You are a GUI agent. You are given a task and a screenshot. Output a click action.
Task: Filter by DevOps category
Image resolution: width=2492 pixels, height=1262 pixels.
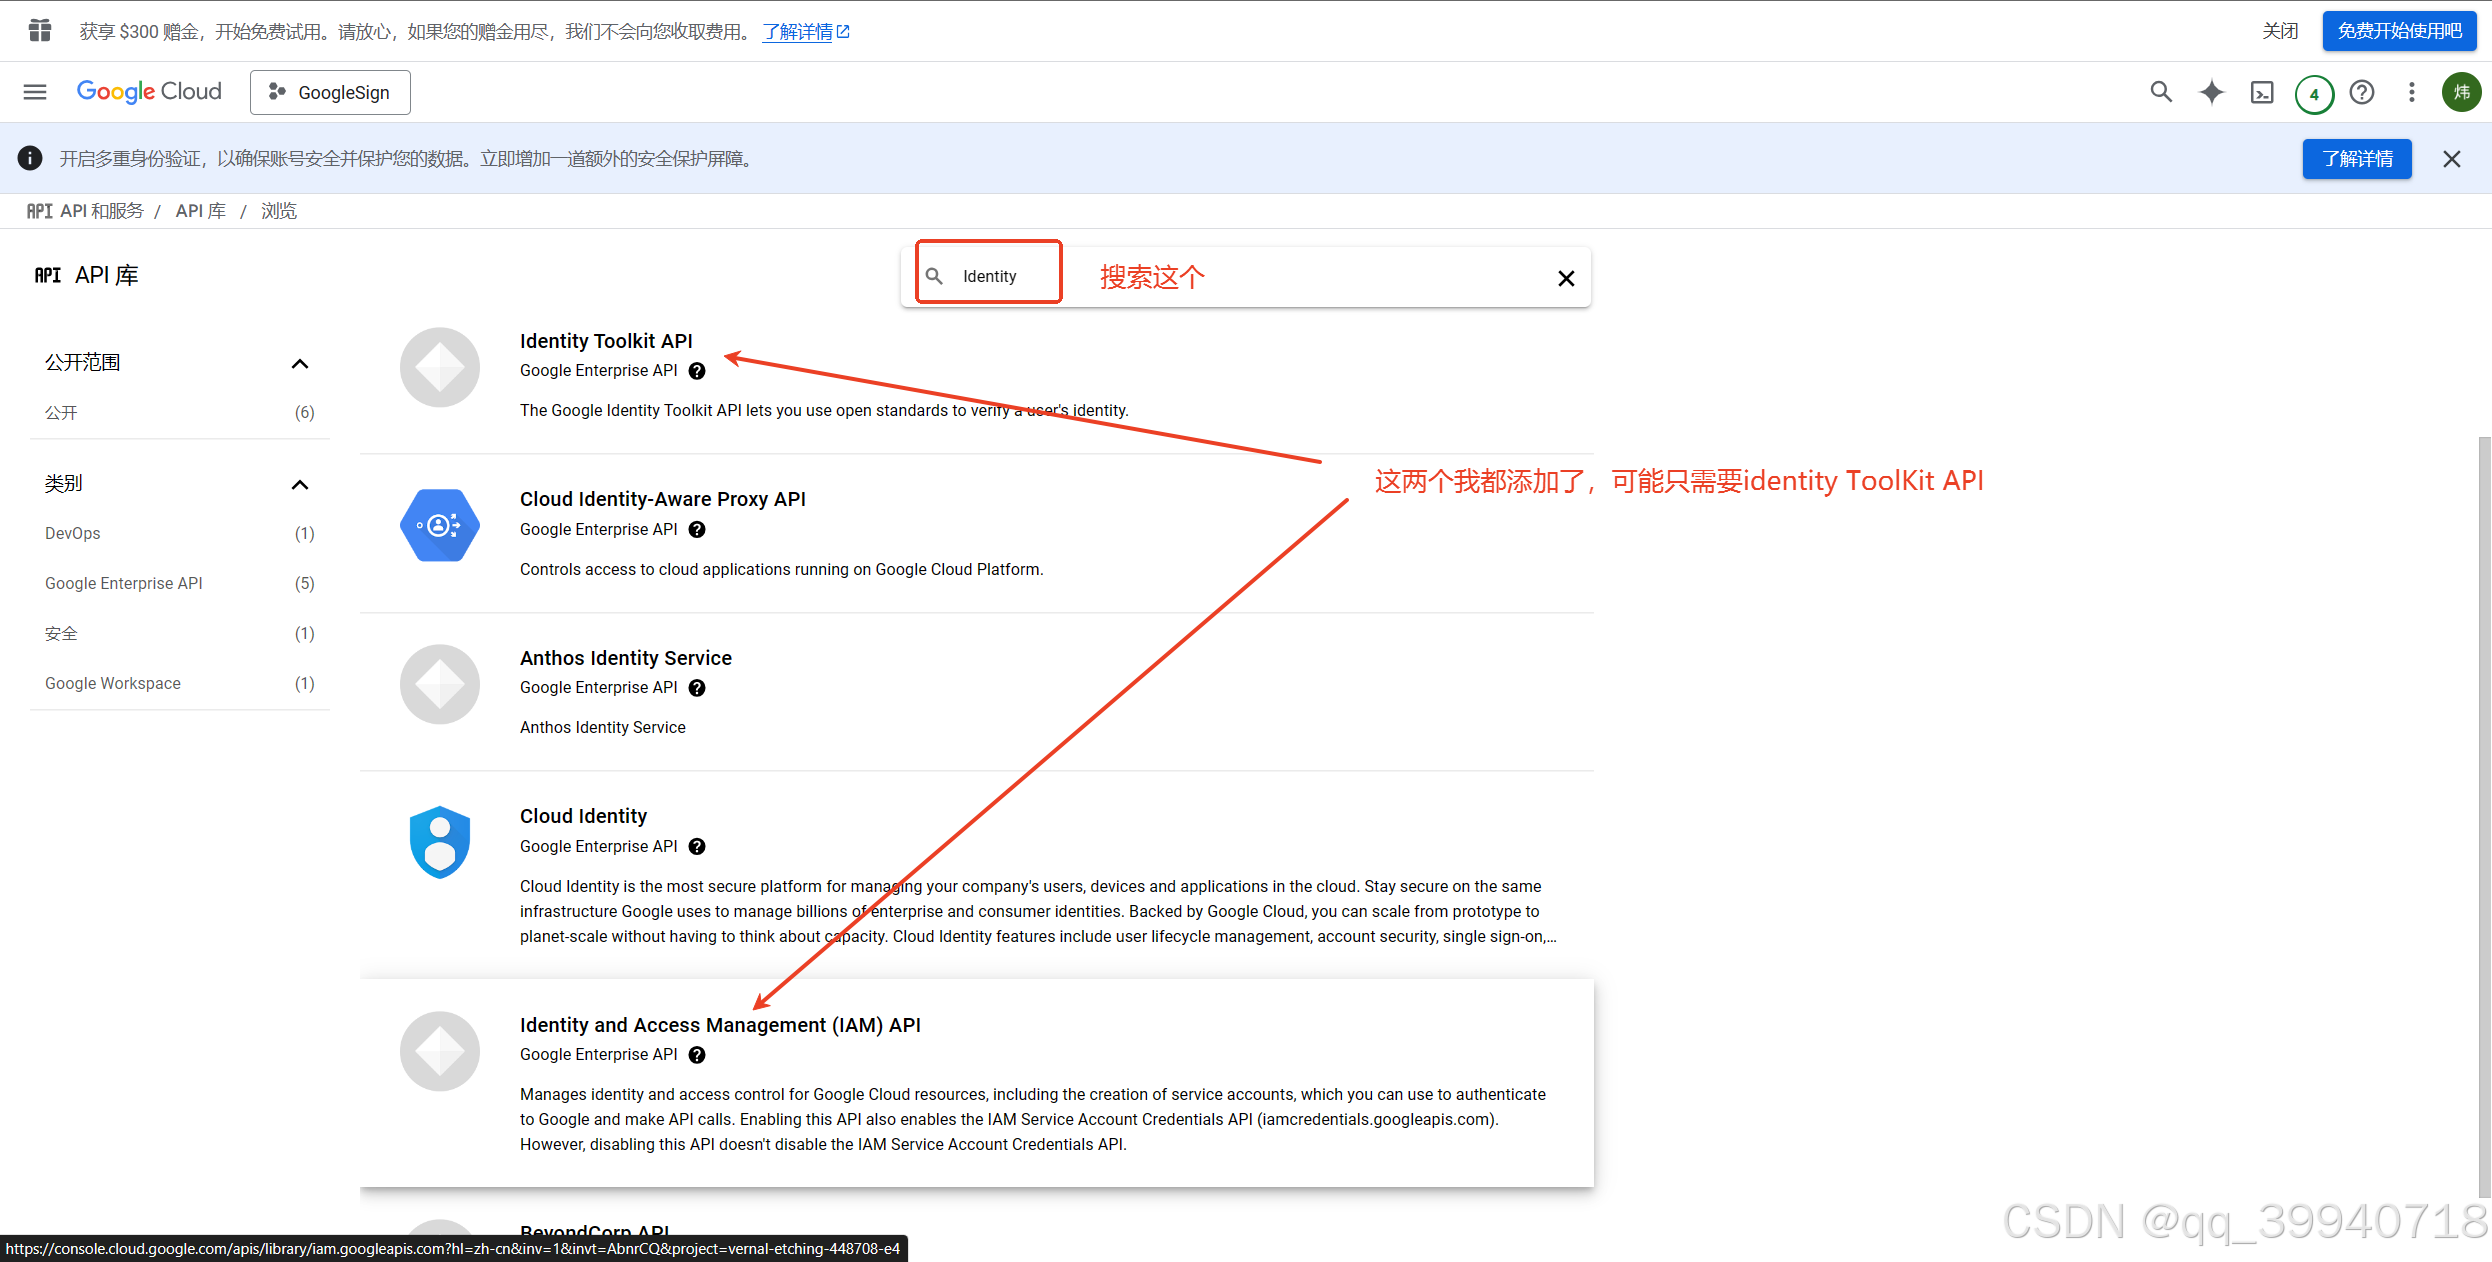pos(73,533)
